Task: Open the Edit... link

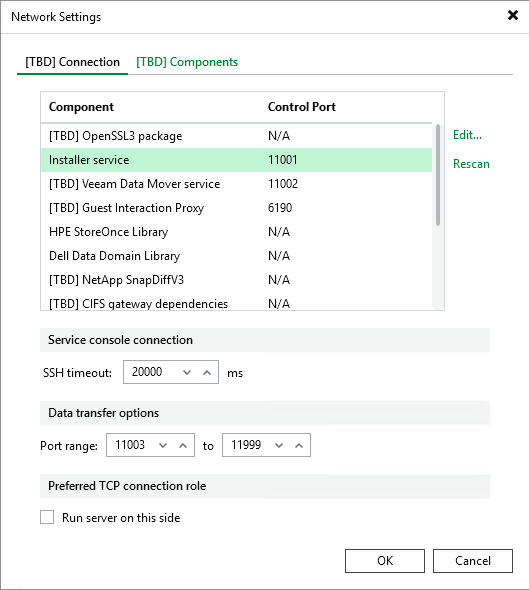Action: tap(467, 135)
